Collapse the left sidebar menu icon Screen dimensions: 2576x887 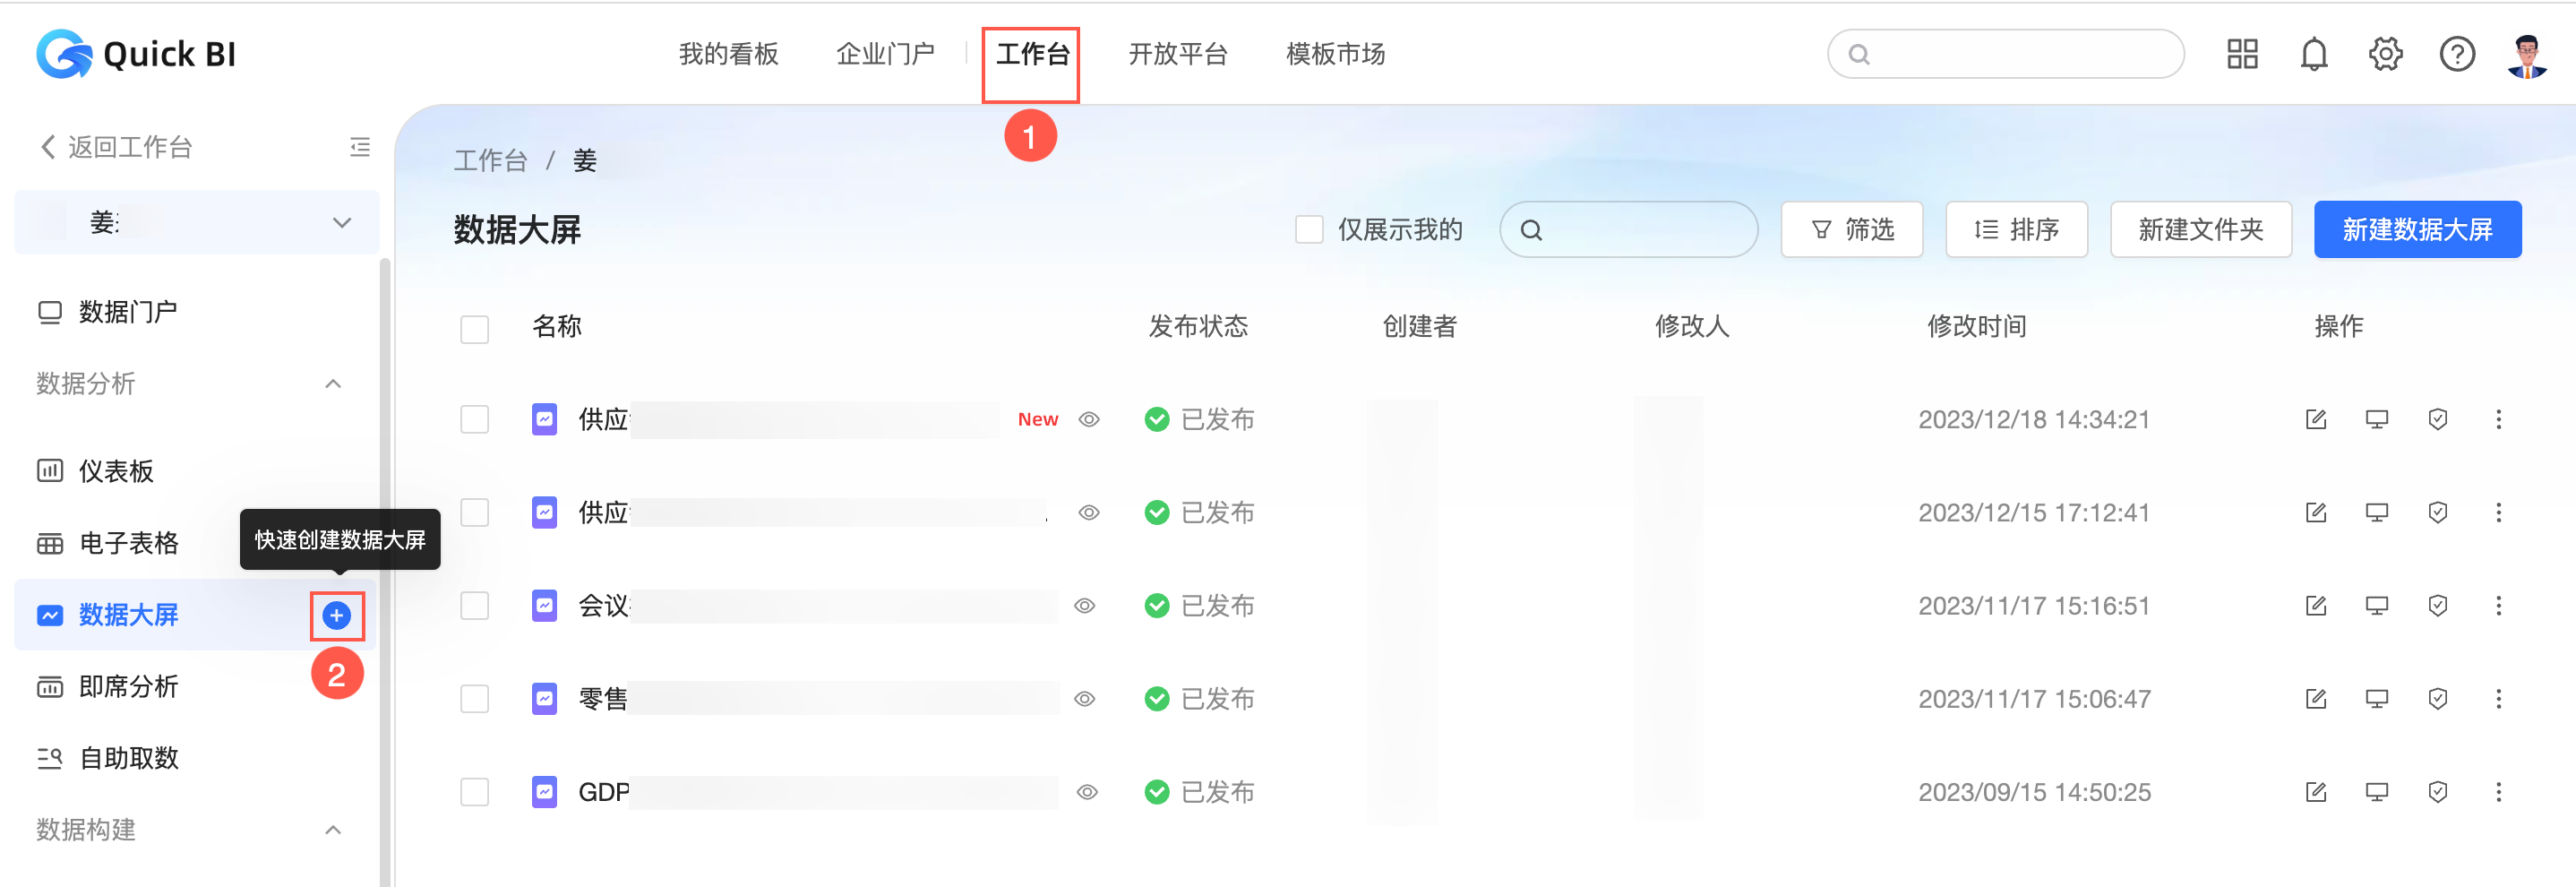[x=360, y=147]
